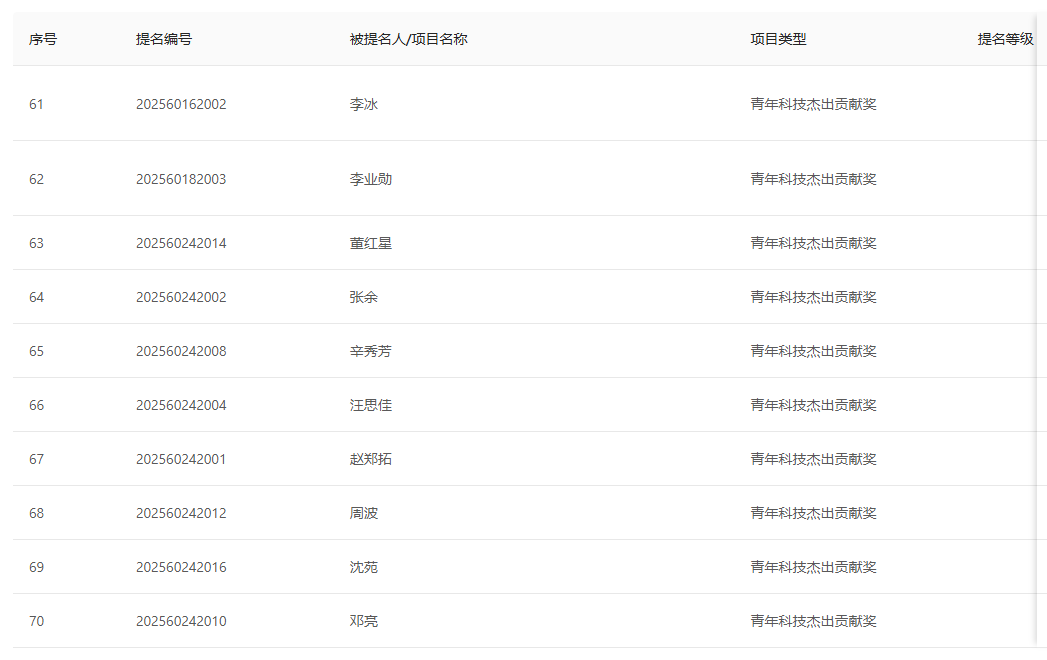
Task: Select nominee name 张余
Action: (364, 297)
